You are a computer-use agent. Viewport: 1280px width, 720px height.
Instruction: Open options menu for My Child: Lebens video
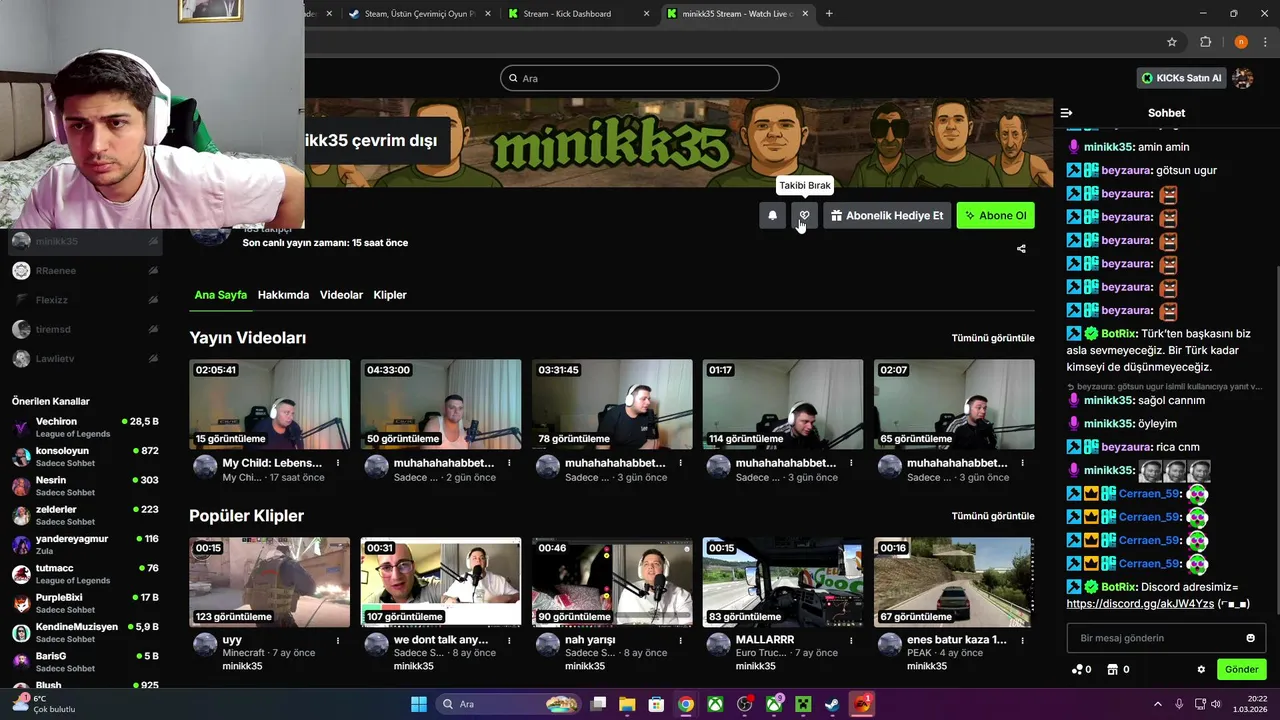[338, 463]
